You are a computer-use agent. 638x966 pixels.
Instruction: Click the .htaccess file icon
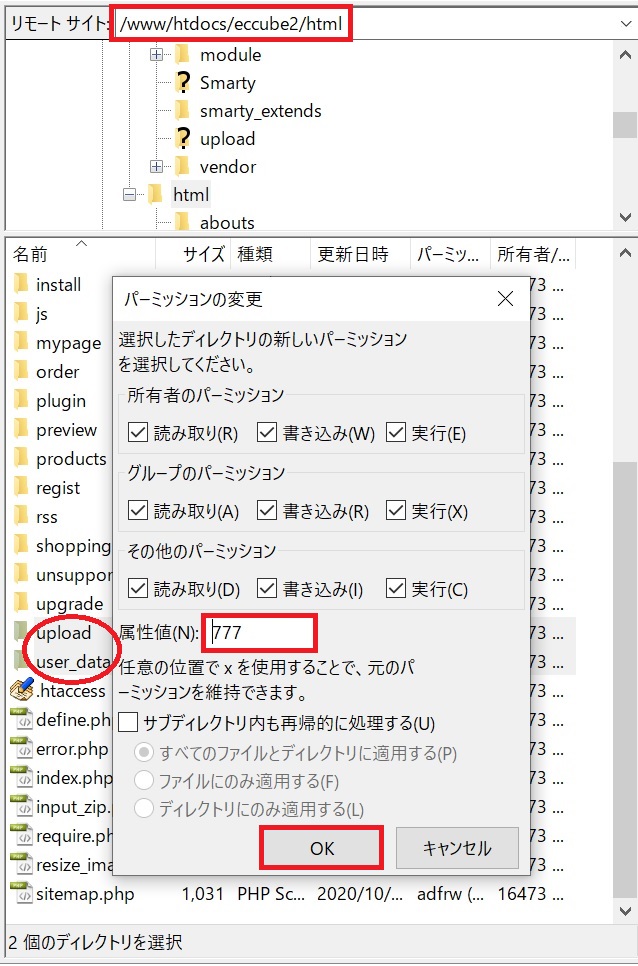click(21, 690)
